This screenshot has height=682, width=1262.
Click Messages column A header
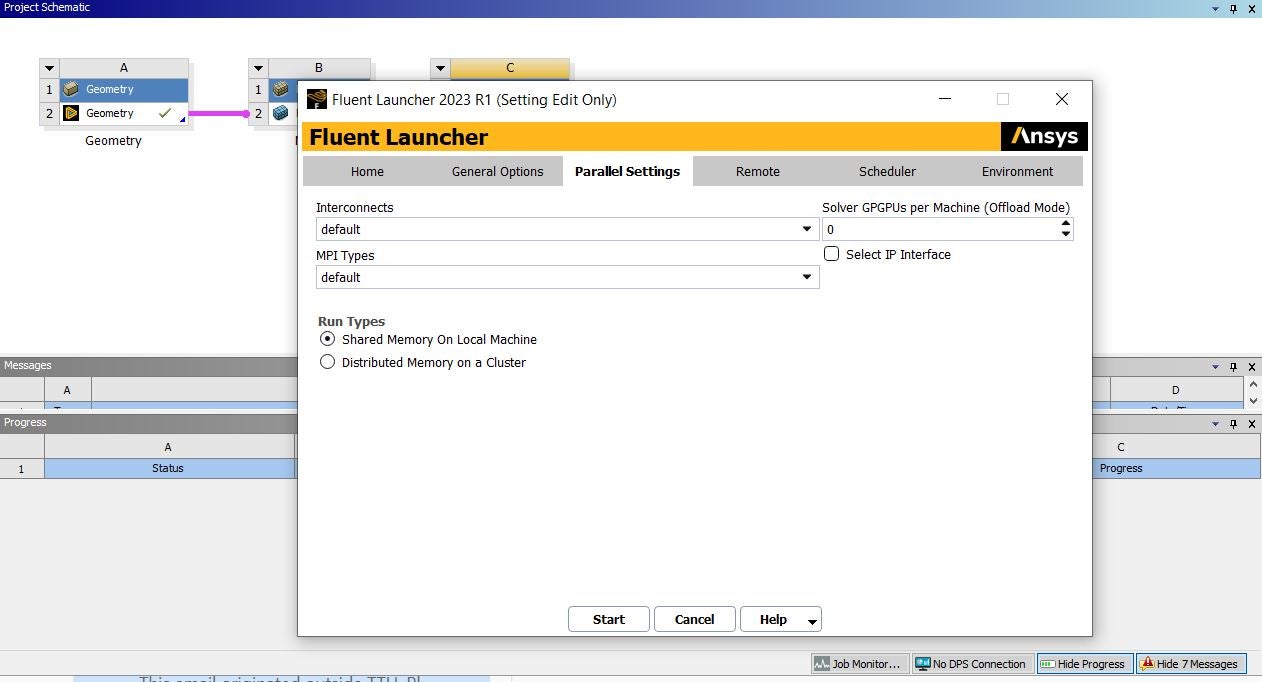click(x=67, y=390)
